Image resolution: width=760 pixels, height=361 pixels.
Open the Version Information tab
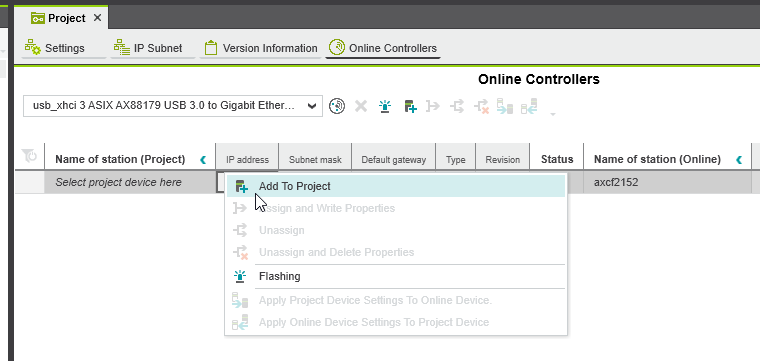(x=261, y=48)
